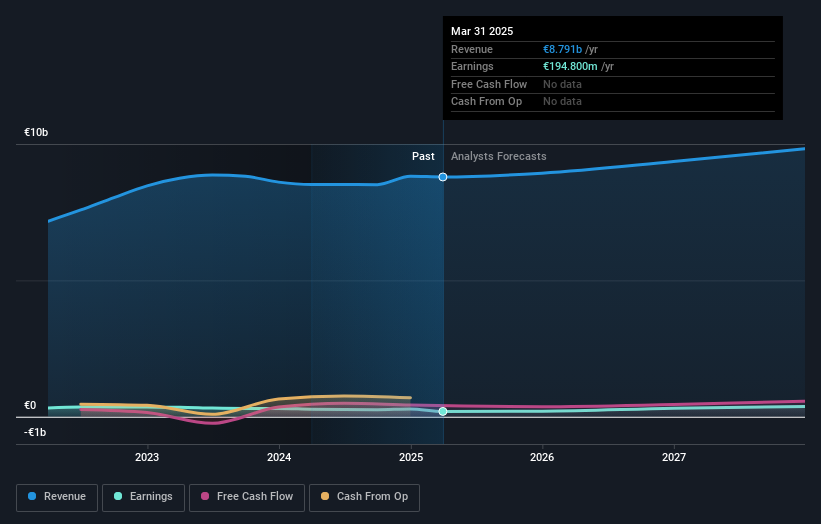Image resolution: width=821 pixels, height=524 pixels.
Task: Click the pink Free Cash Flow legend dot
Action: point(205,496)
